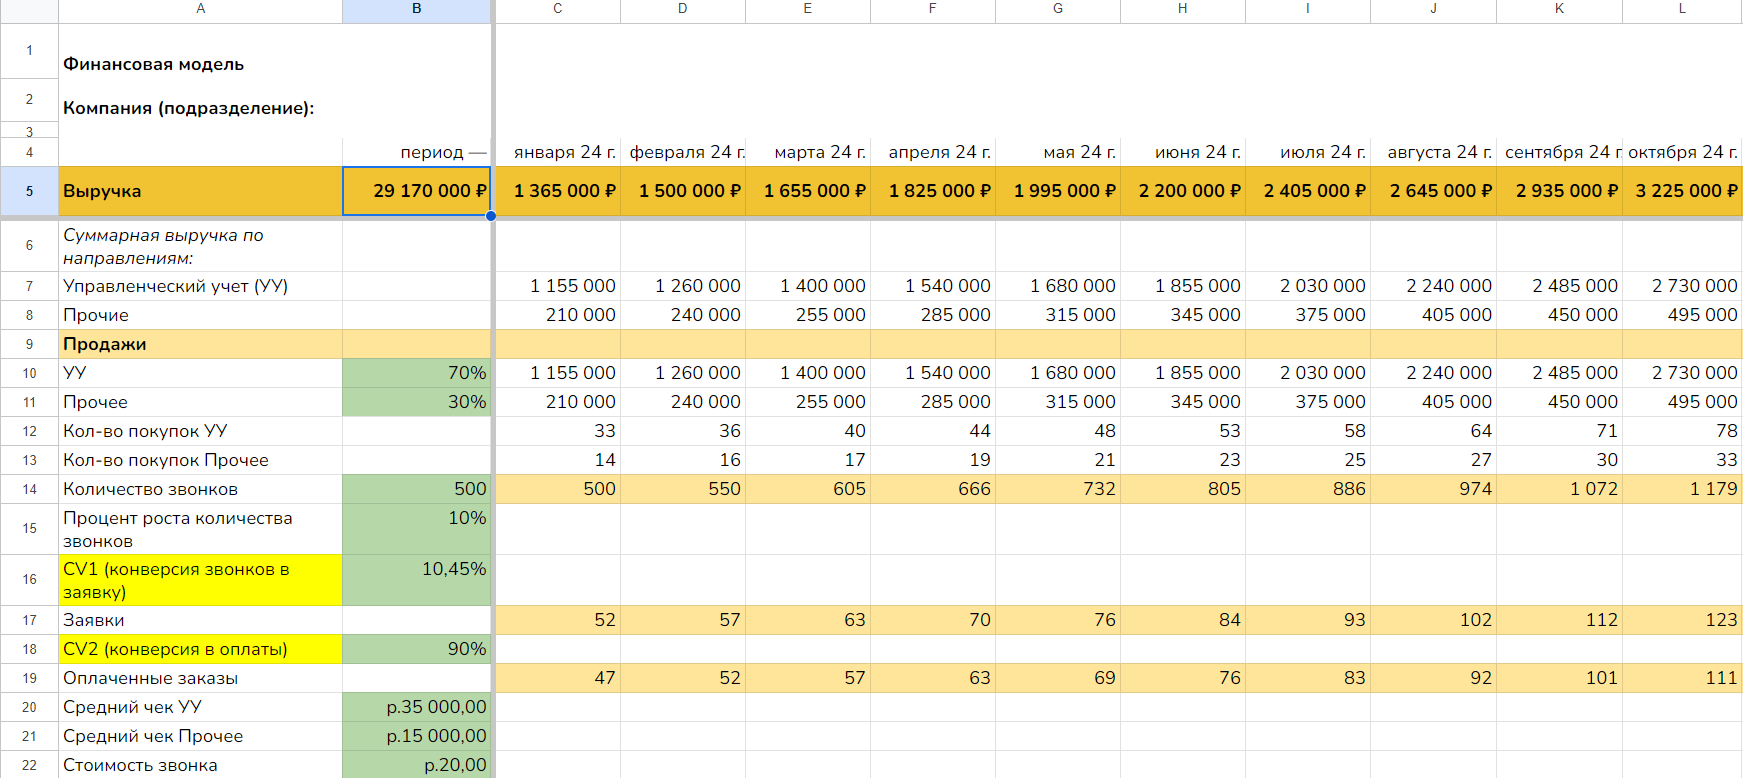Select the "Продажи" section header cell
Viewport: 1743px width, 778px height.
200,344
